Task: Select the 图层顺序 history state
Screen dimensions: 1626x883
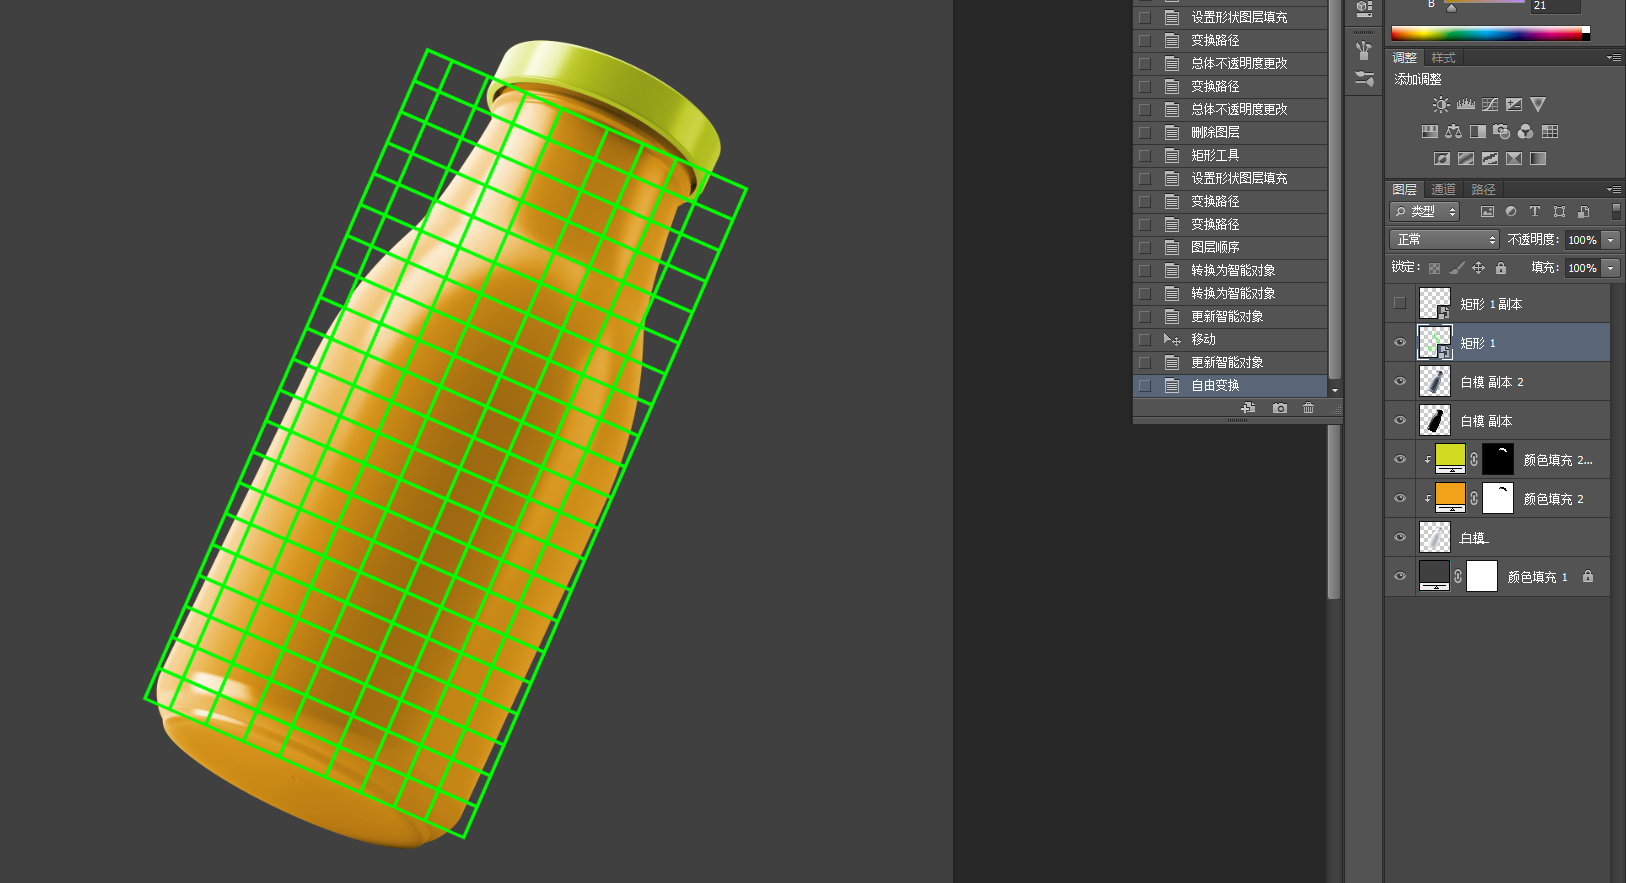Action: click(1230, 247)
